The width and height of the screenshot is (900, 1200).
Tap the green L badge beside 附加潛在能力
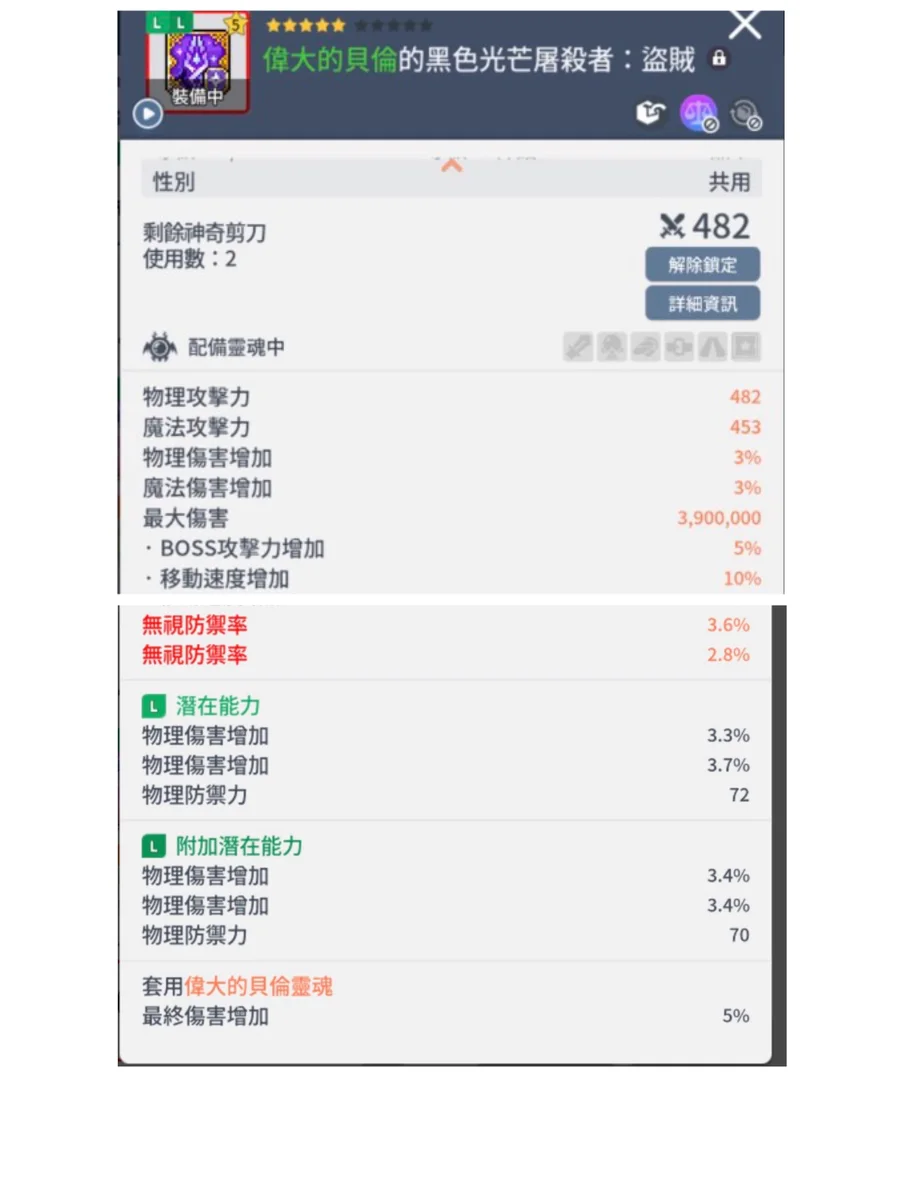153,847
